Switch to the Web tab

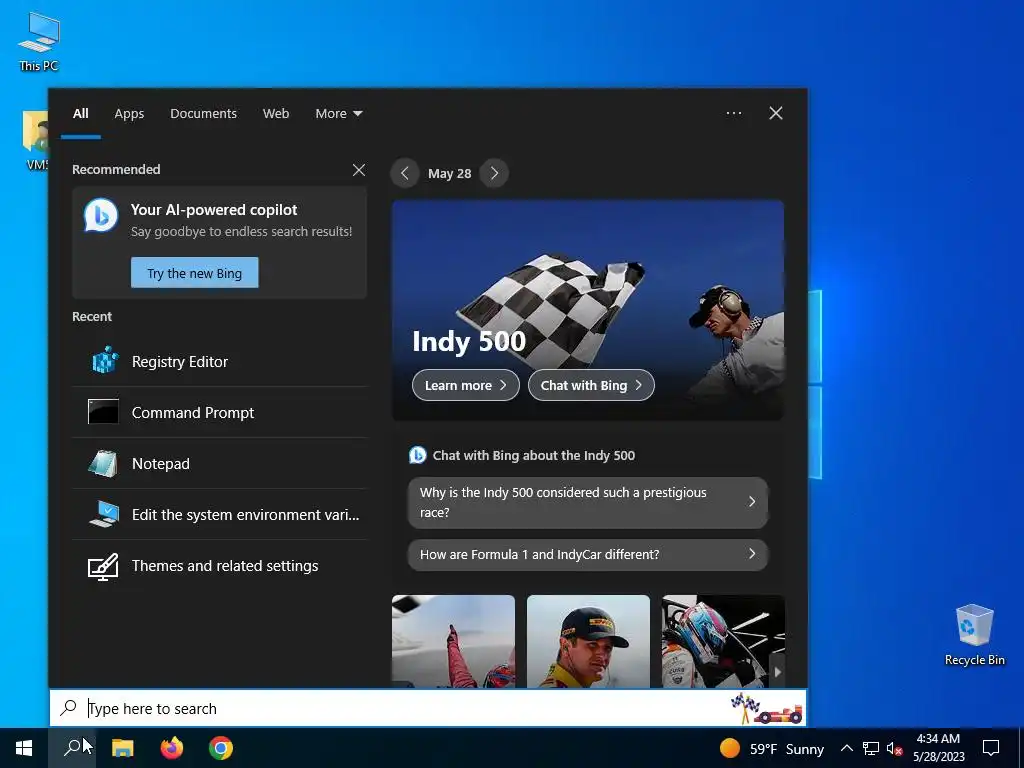pyautogui.click(x=276, y=114)
